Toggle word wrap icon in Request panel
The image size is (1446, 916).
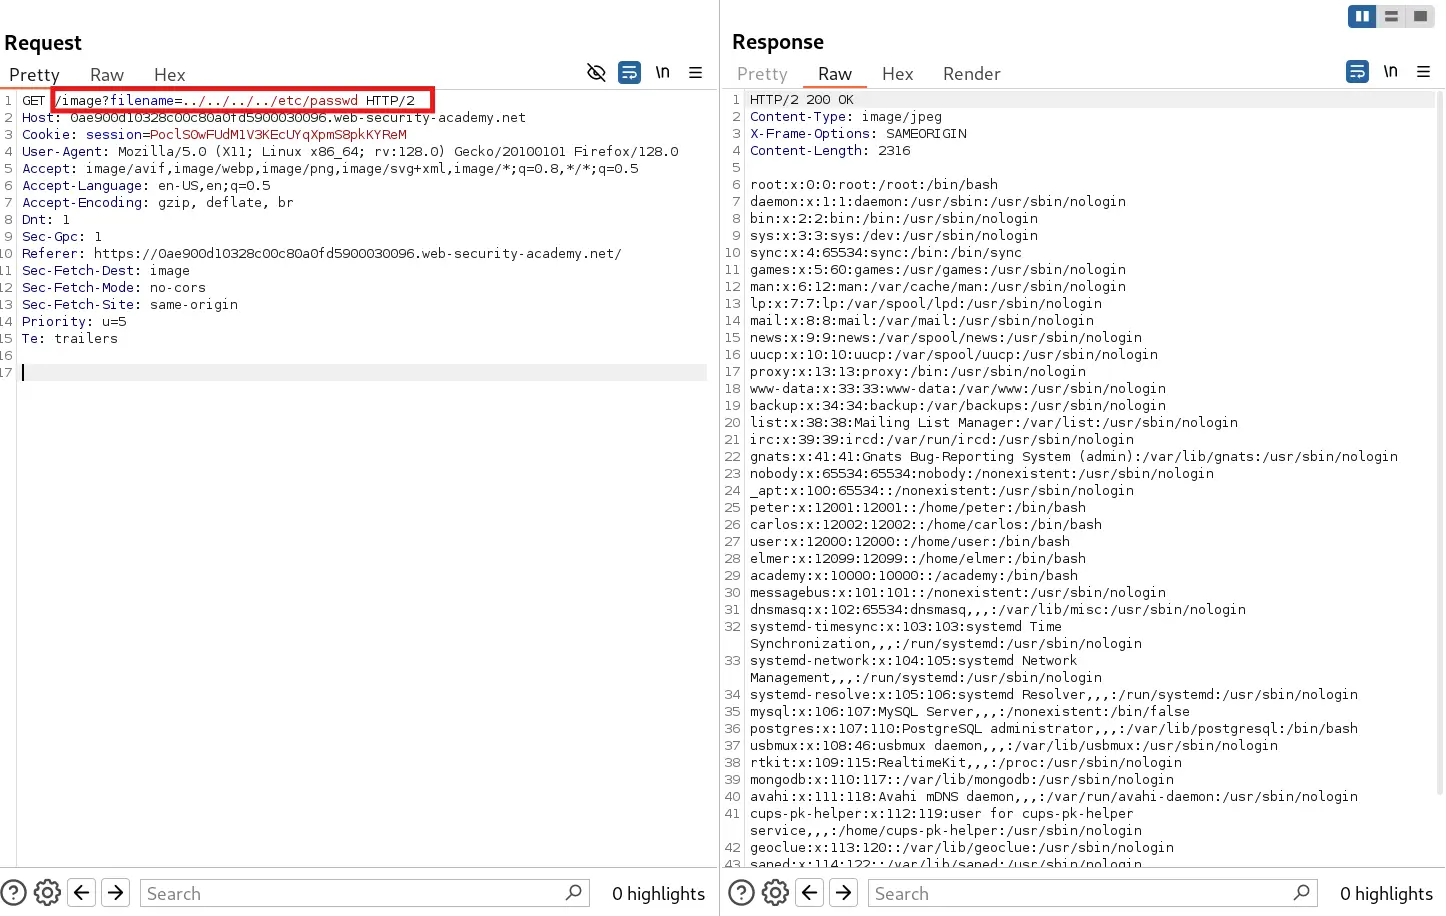(629, 72)
